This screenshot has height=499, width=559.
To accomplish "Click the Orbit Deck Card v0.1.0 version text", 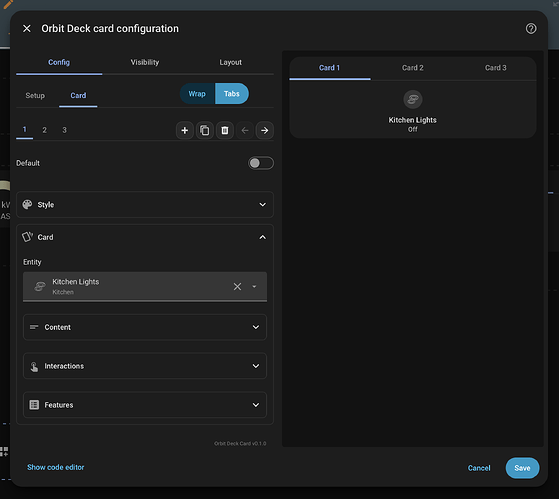I will click(240, 443).
